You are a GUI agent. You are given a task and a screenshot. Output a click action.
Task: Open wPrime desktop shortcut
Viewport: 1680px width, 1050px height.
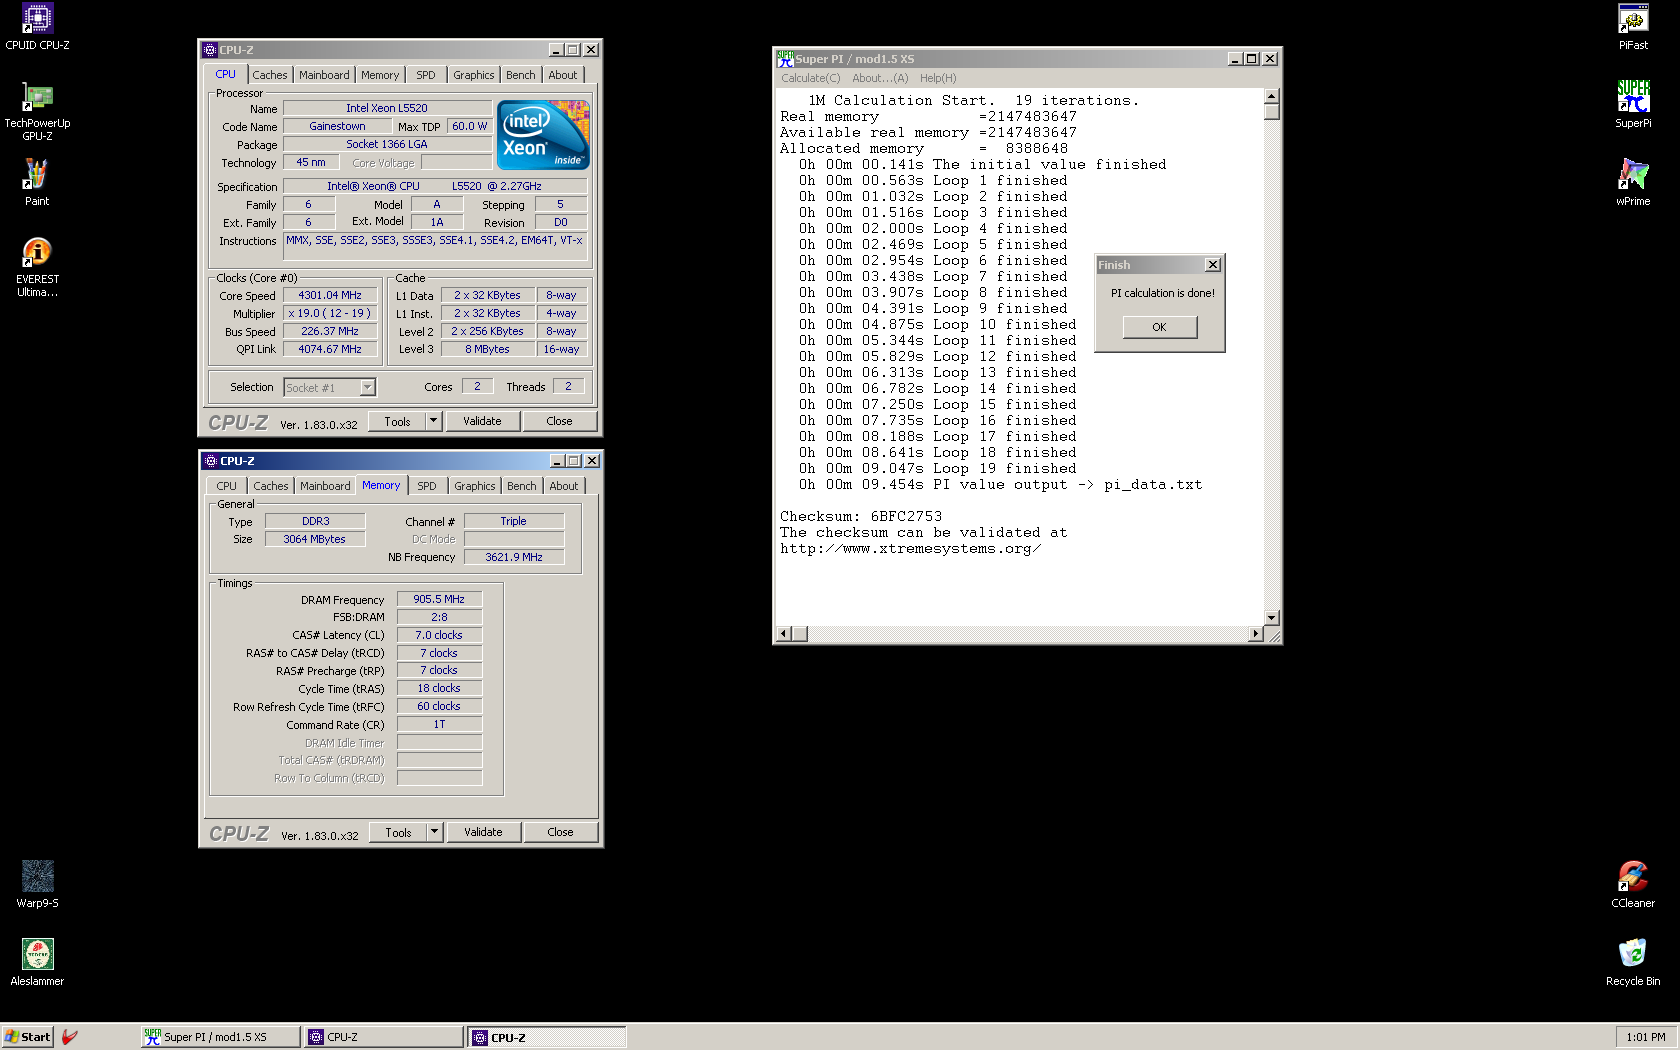coord(1633,182)
